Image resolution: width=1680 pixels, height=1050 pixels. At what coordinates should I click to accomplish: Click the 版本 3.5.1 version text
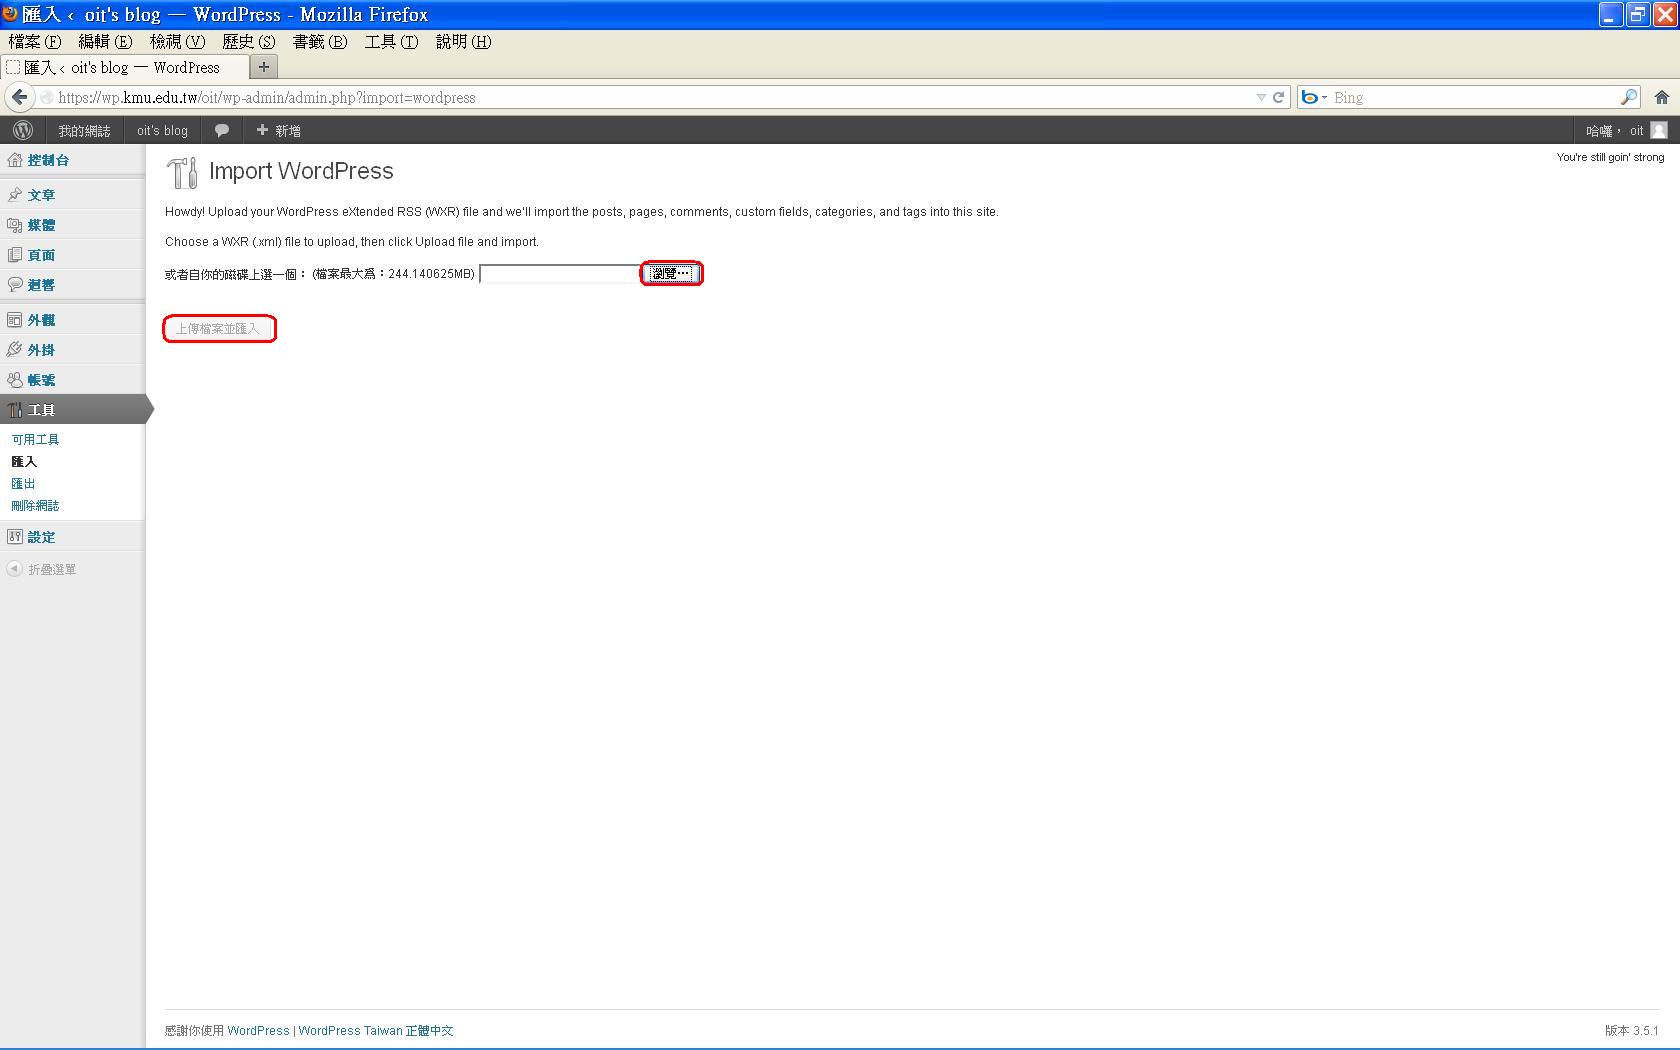point(1631,1030)
